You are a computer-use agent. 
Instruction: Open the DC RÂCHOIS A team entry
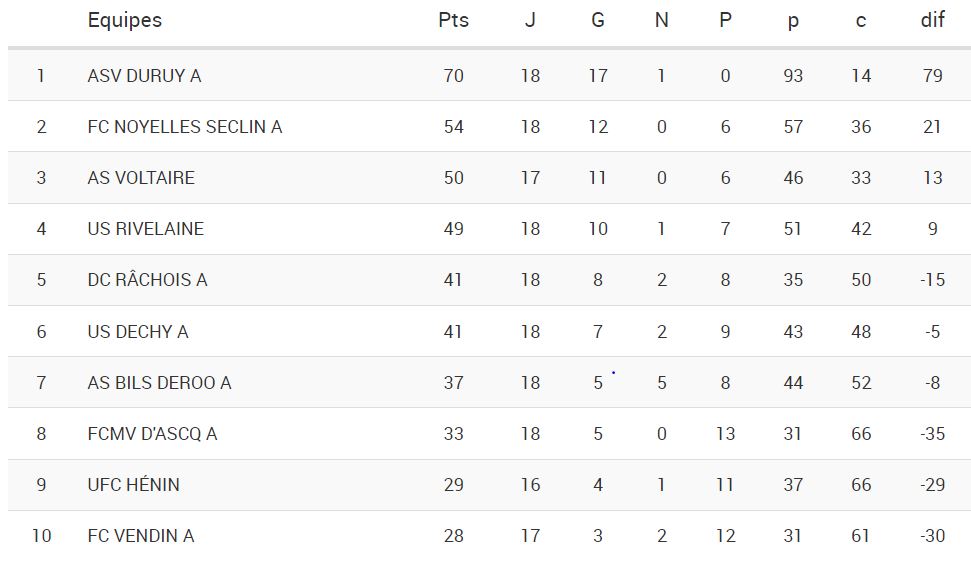click(147, 279)
